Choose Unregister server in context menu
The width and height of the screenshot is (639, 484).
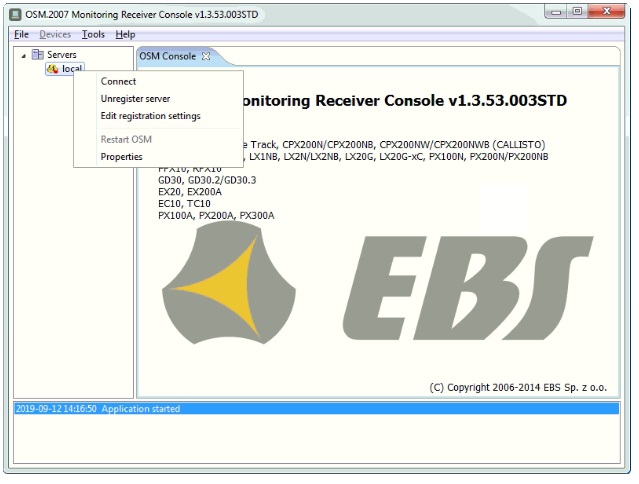click(135, 99)
